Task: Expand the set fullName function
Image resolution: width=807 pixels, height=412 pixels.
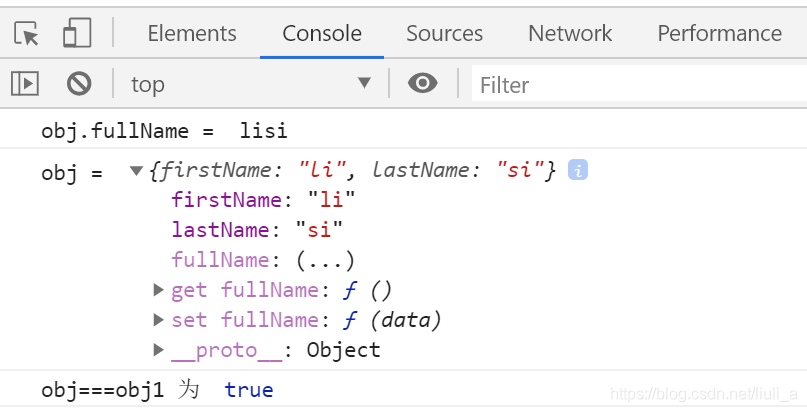Action: pos(159,320)
